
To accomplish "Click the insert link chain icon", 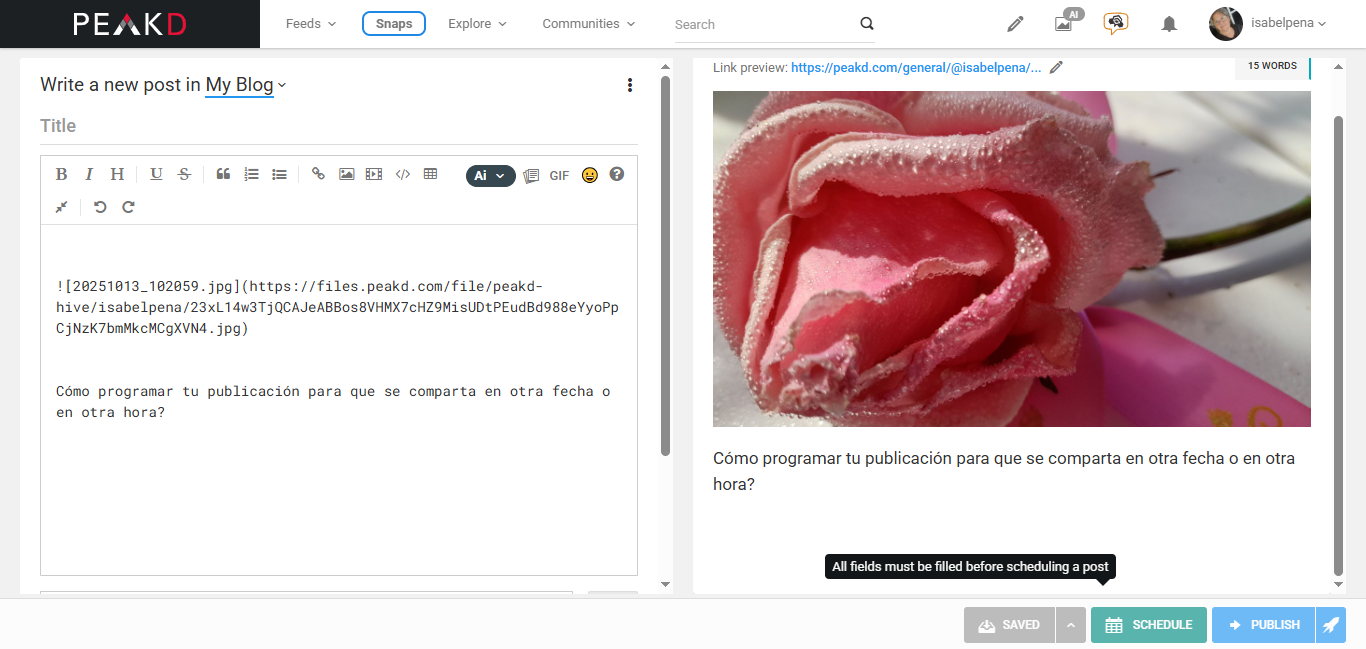I will [x=318, y=174].
